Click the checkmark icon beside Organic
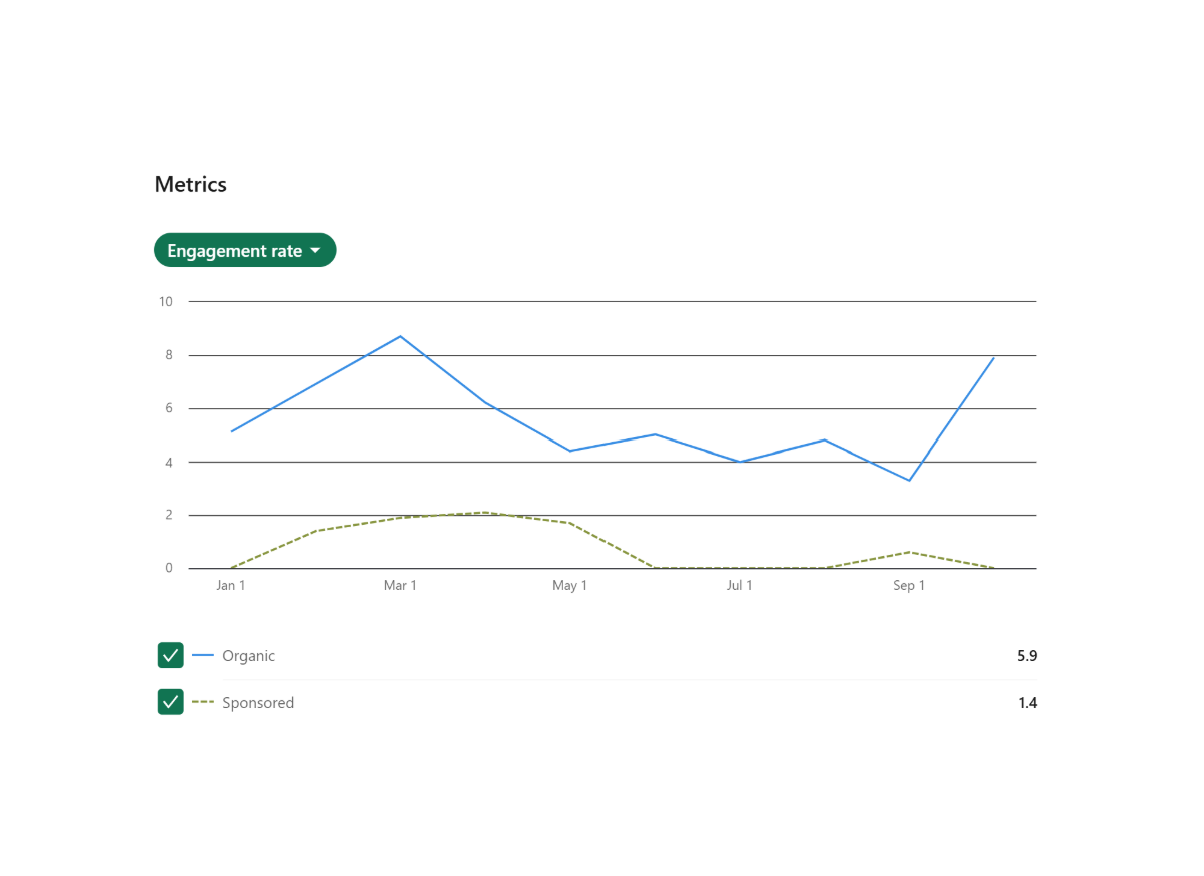The height and width of the screenshot is (876, 1204). pos(170,655)
